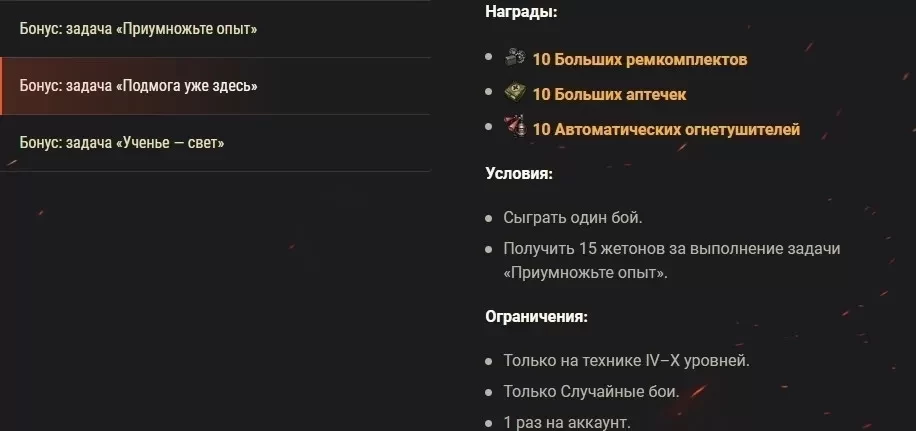Image resolution: width=916 pixels, height=431 pixels.
Task: Click the Условия heading
Action: [x=519, y=174]
